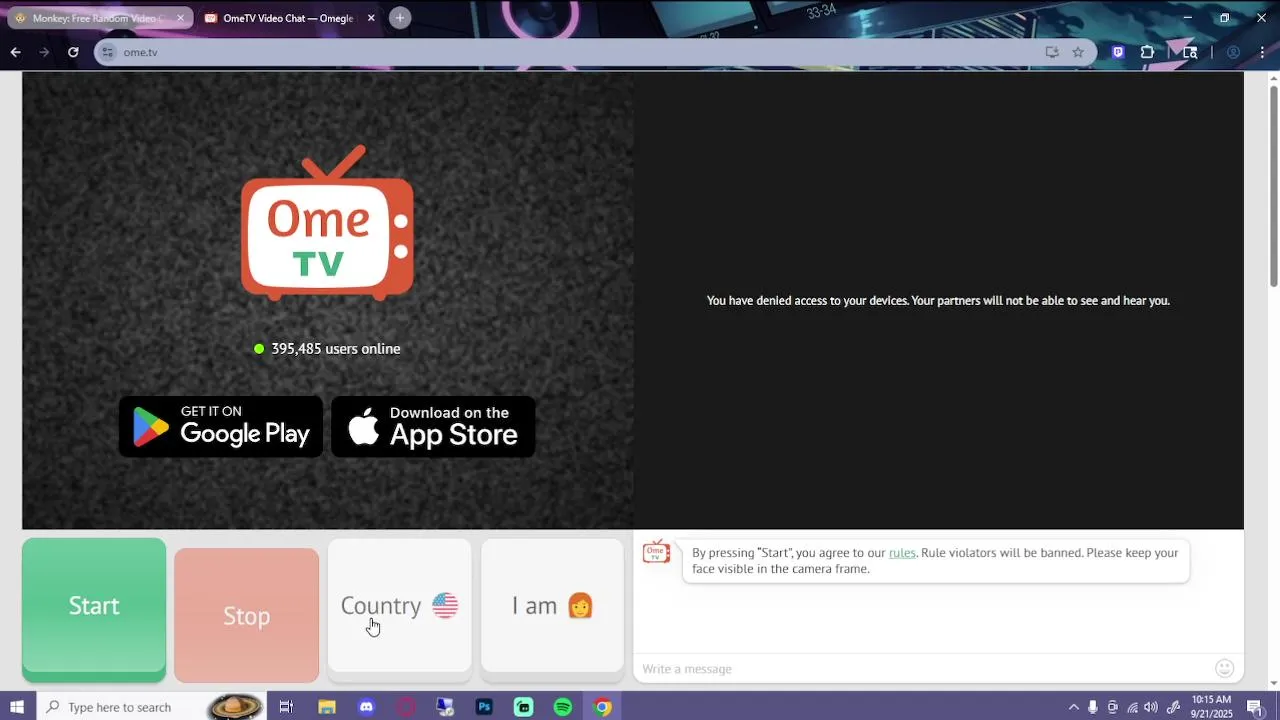Open the taskbar clock showing 10:15 AM
This screenshot has width=1280, height=720.
(x=1211, y=707)
